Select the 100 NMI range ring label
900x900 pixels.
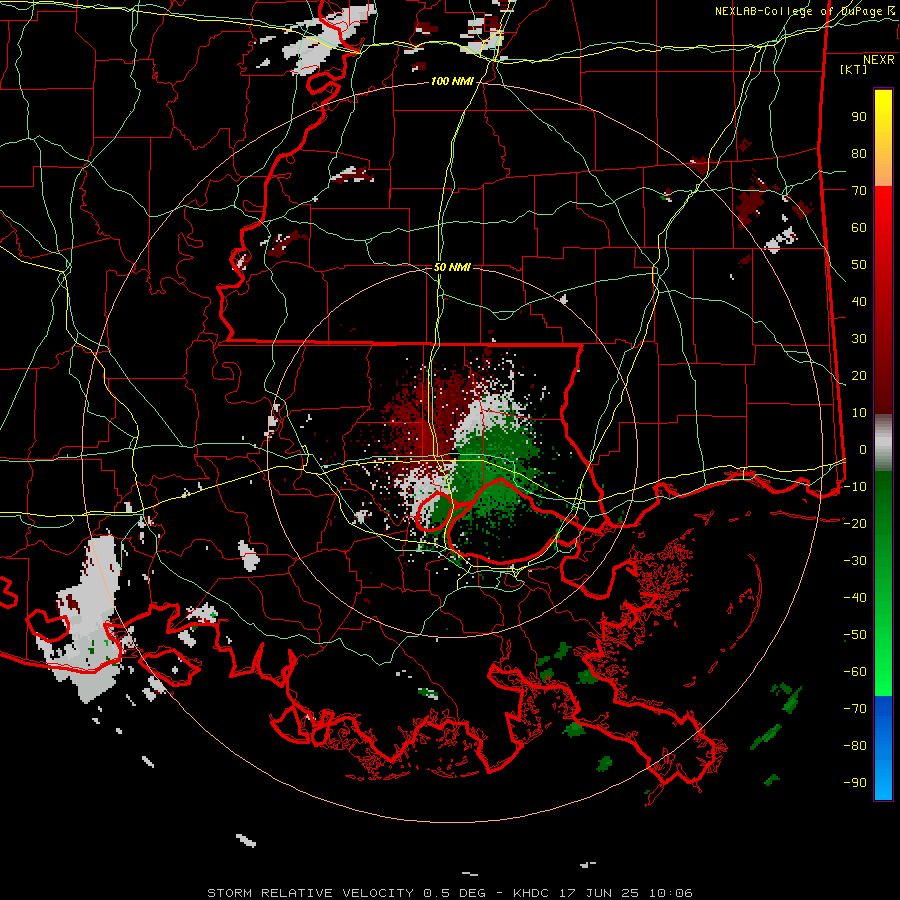click(452, 82)
